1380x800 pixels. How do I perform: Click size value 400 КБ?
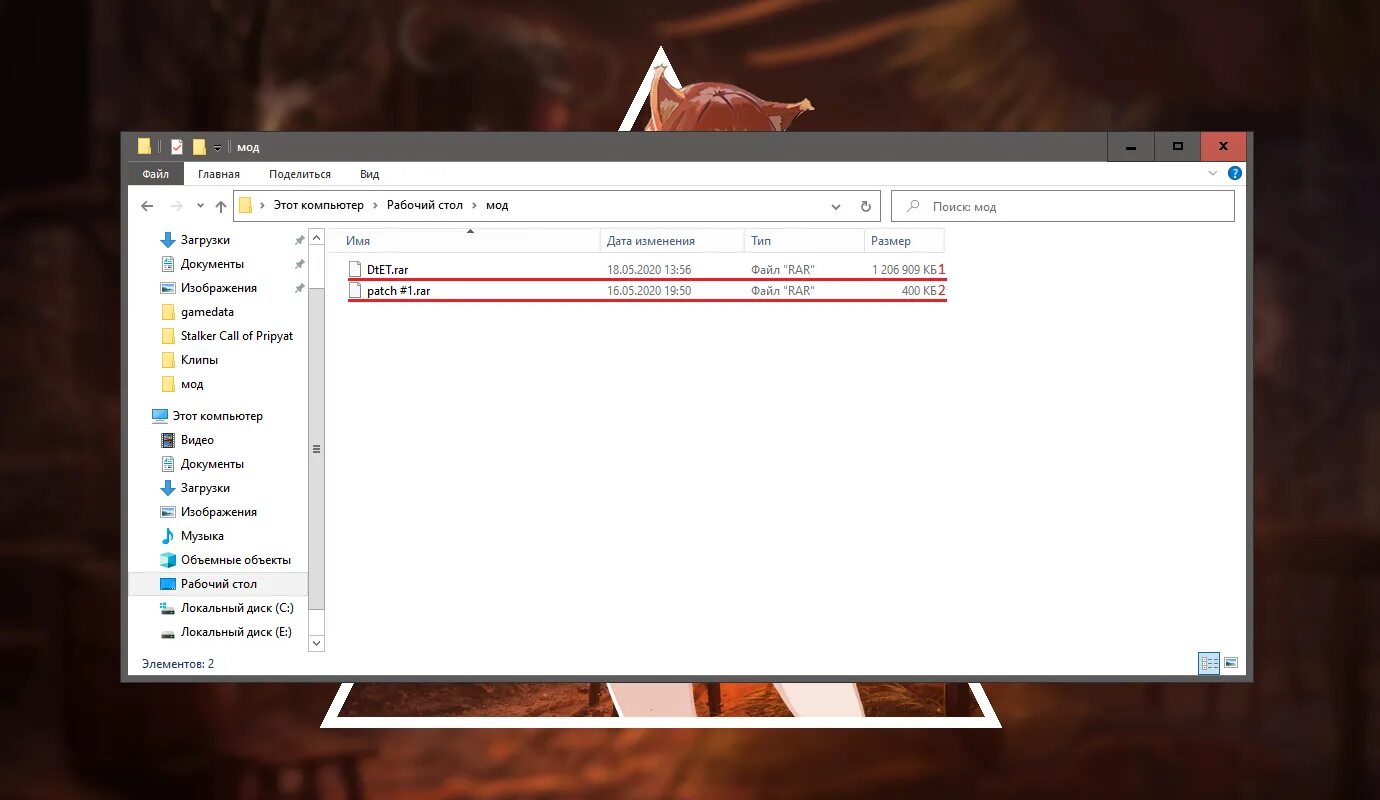pyautogui.click(x=919, y=291)
